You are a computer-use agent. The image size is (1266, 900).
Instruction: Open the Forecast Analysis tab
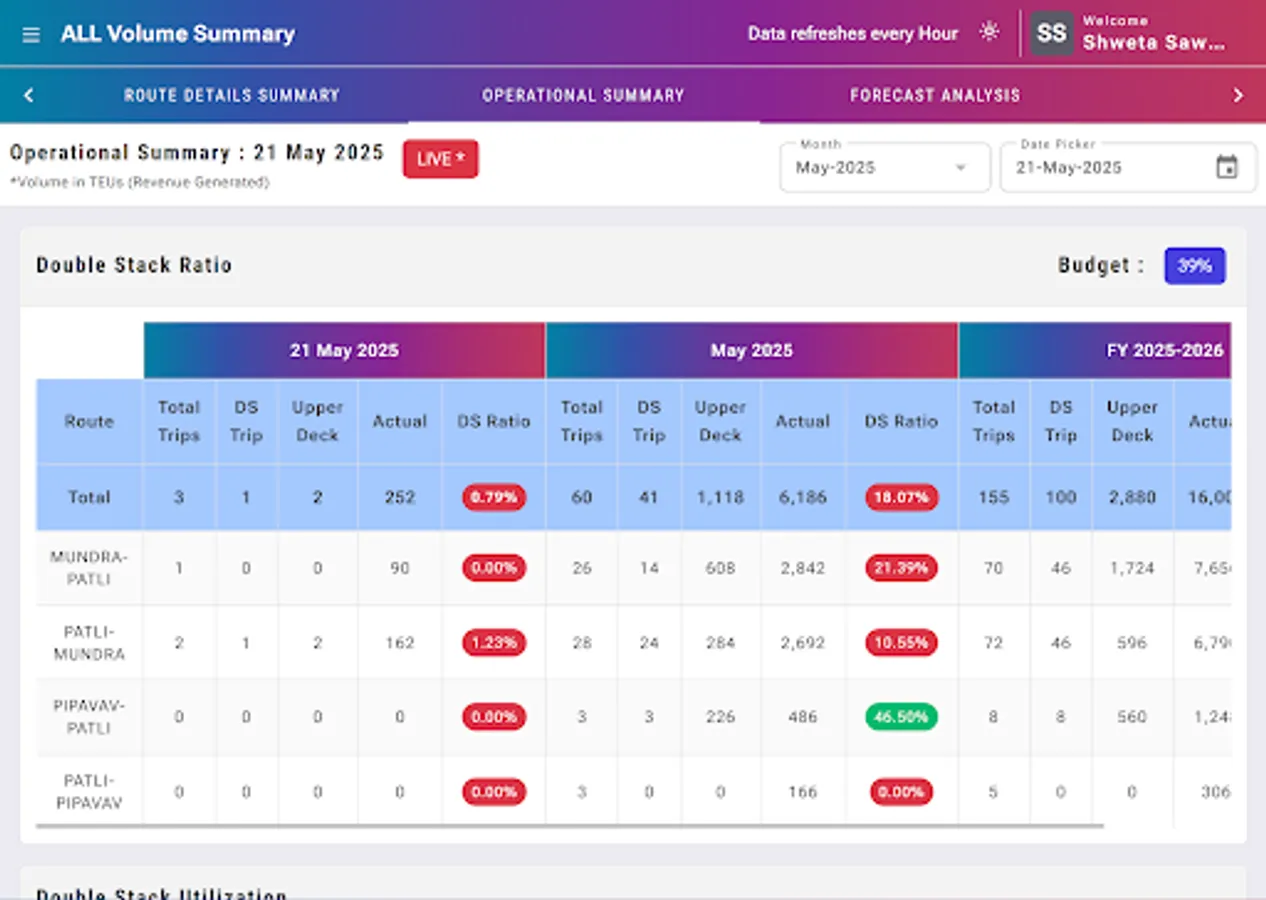pyautogui.click(x=933, y=95)
